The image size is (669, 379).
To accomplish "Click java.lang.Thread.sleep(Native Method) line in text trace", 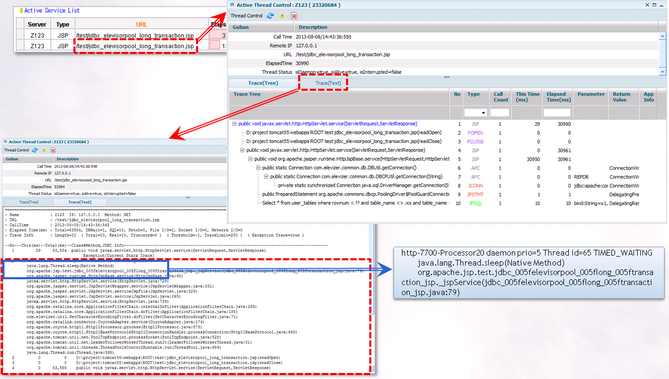I will pos(70,265).
